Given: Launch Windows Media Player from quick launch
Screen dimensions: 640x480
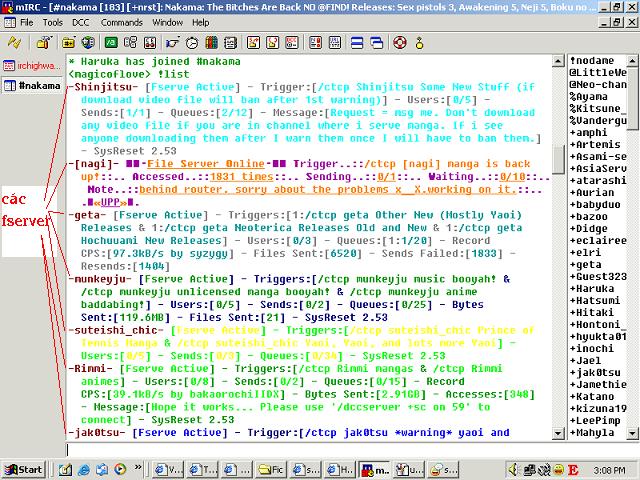Looking at the screenshot, I should pyautogui.click(x=120, y=469).
